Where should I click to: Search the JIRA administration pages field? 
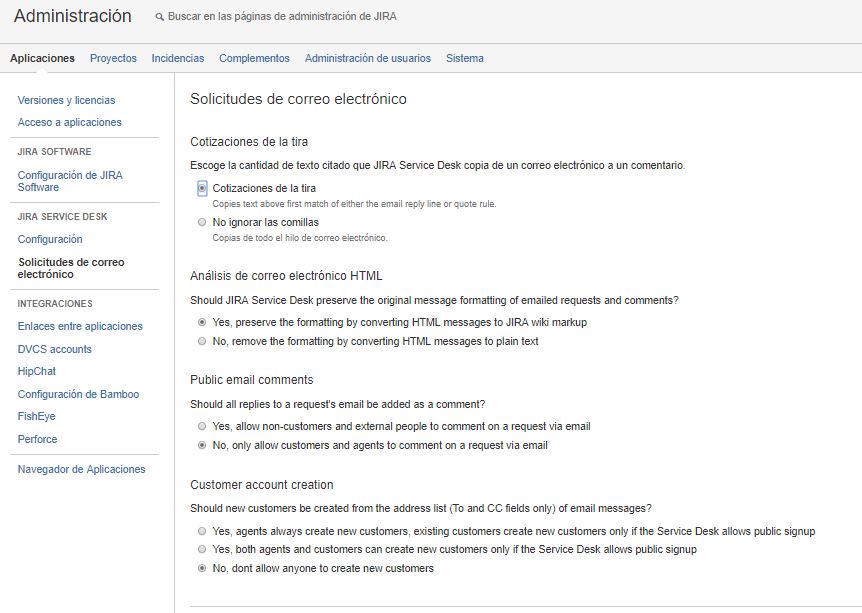[x=282, y=16]
